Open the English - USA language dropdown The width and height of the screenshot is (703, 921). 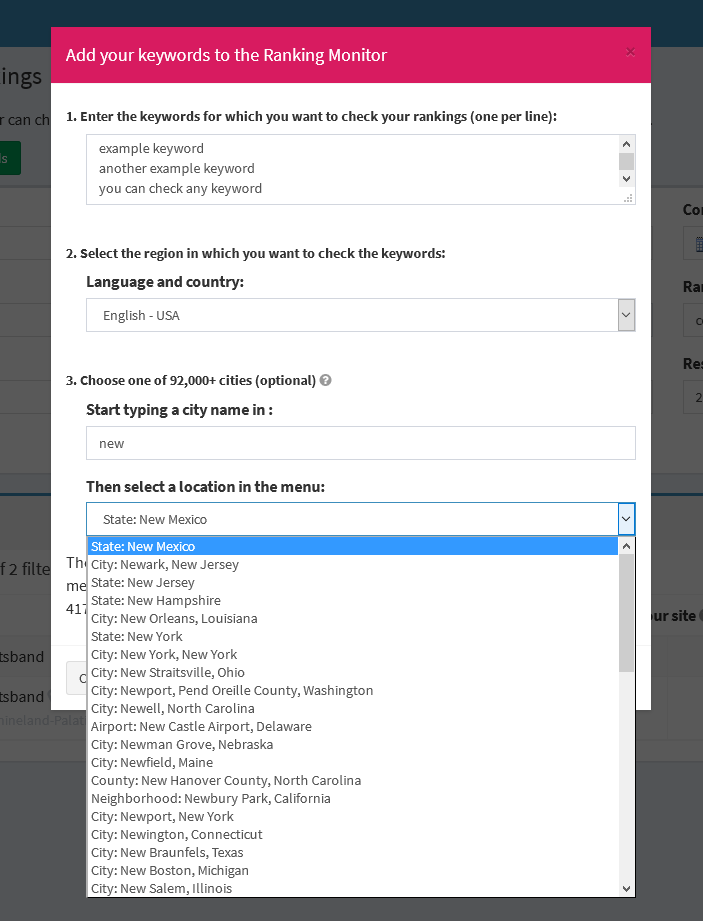(360, 314)
